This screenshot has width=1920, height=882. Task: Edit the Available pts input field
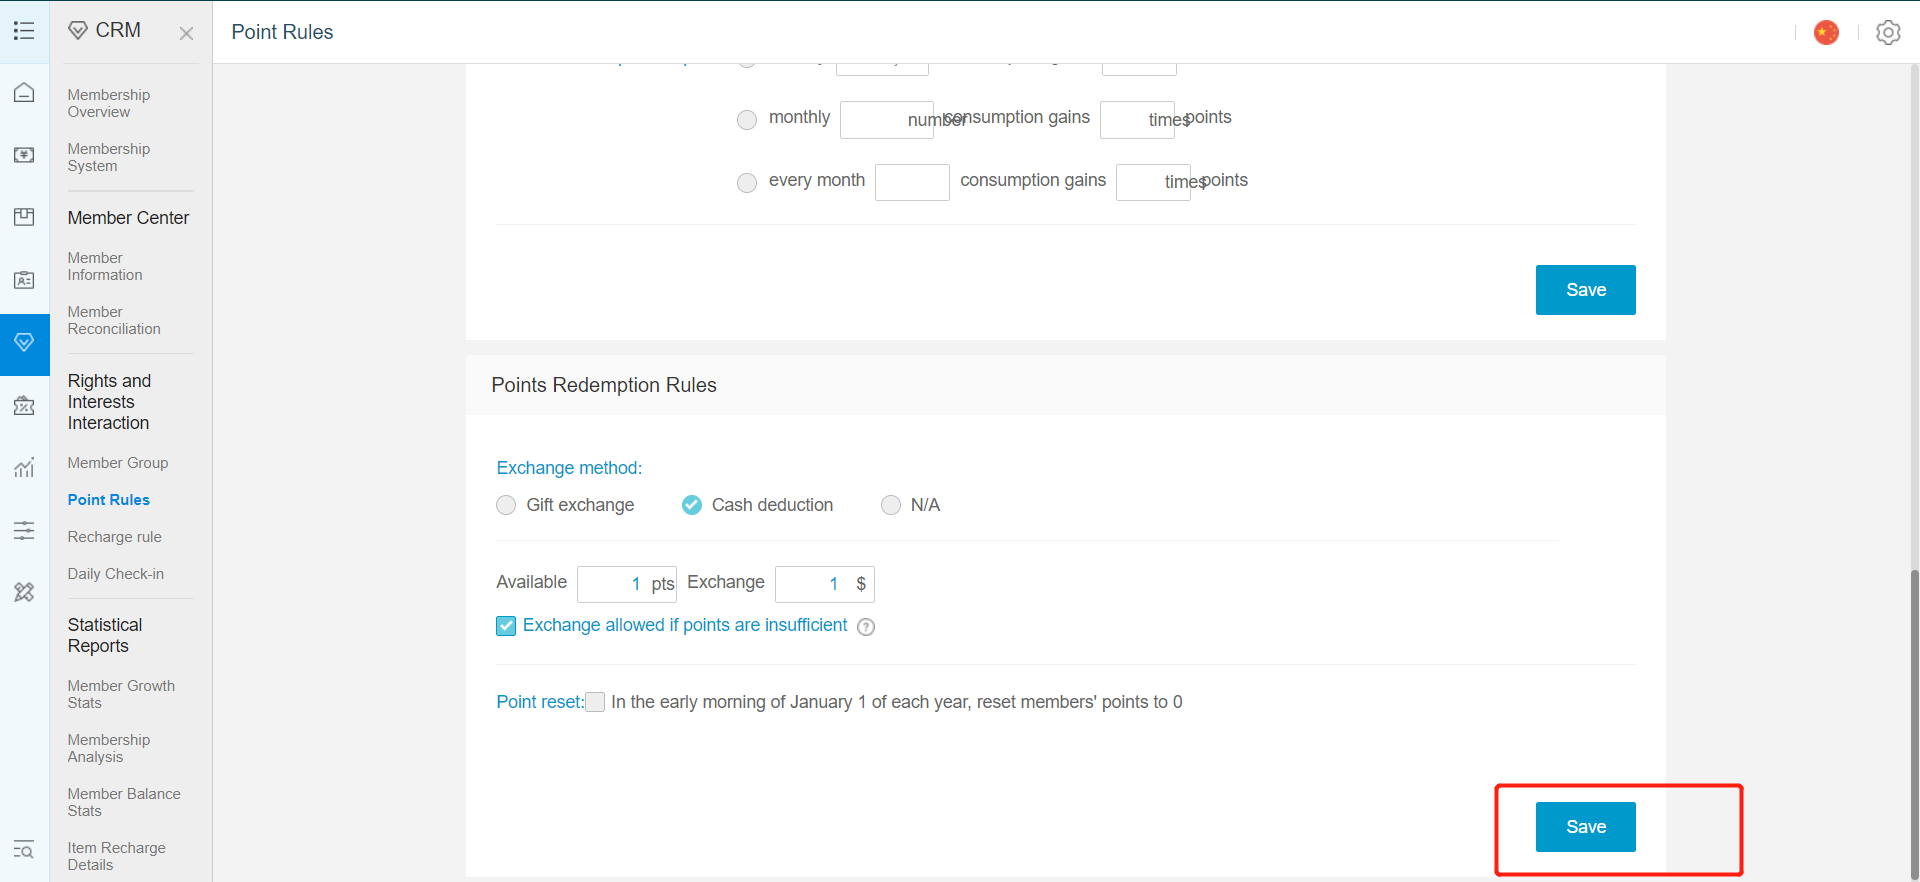click(627, 584)
